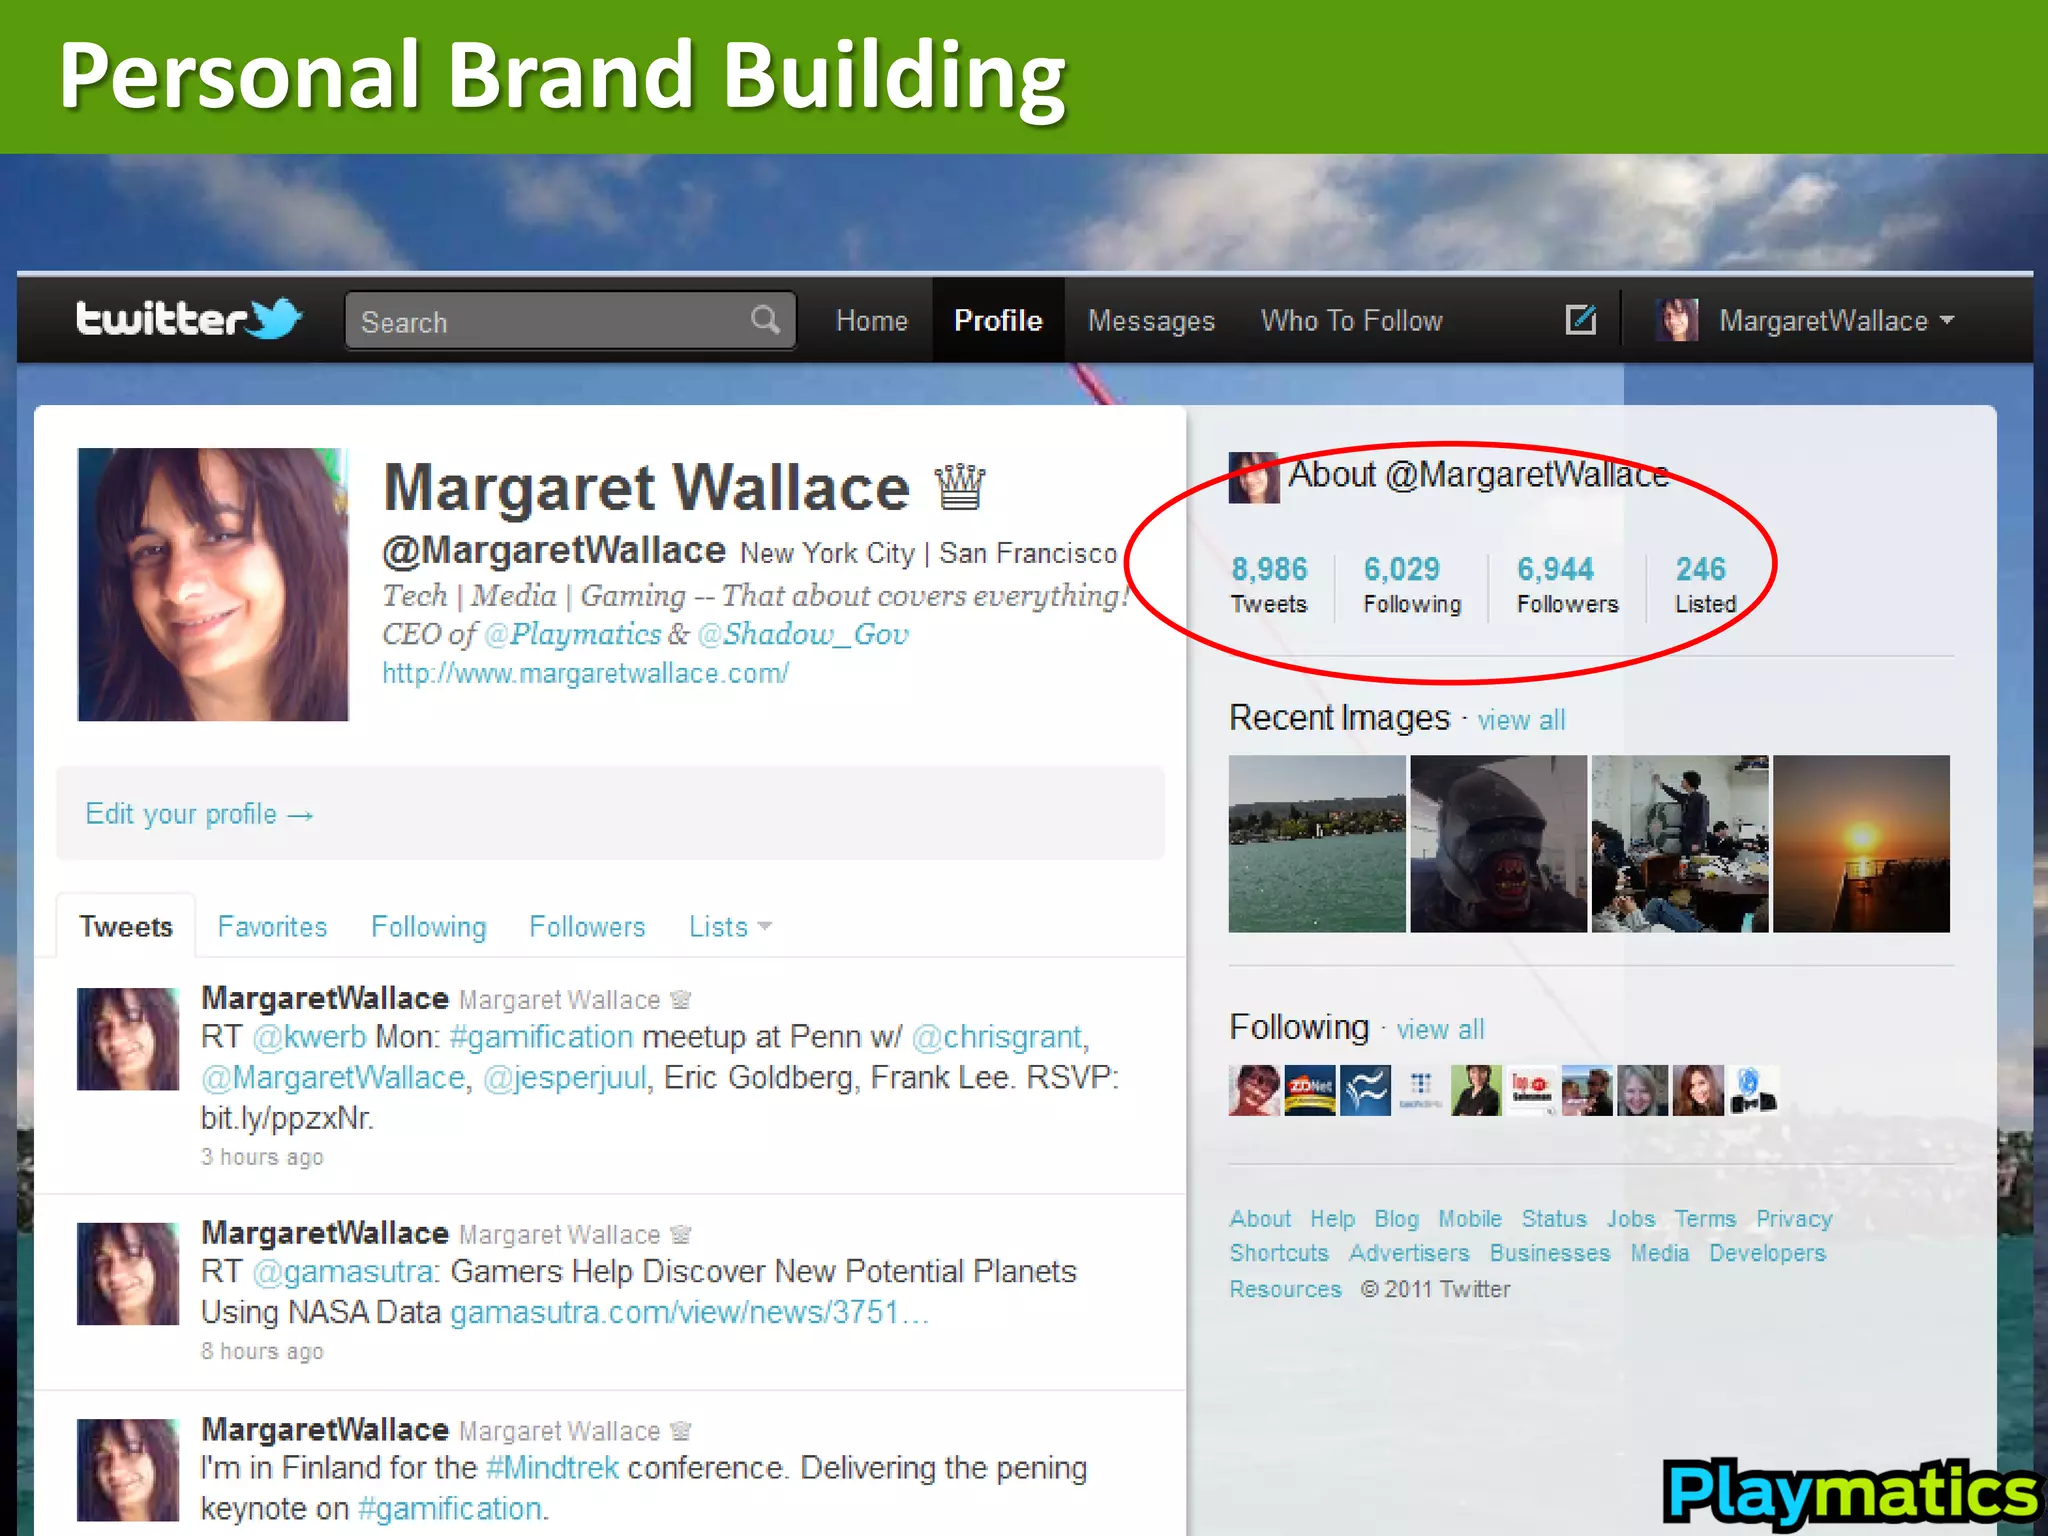
Task: Open the Shortcuts footer link
Action: pyautogui.click(x=1279, y=1253)
